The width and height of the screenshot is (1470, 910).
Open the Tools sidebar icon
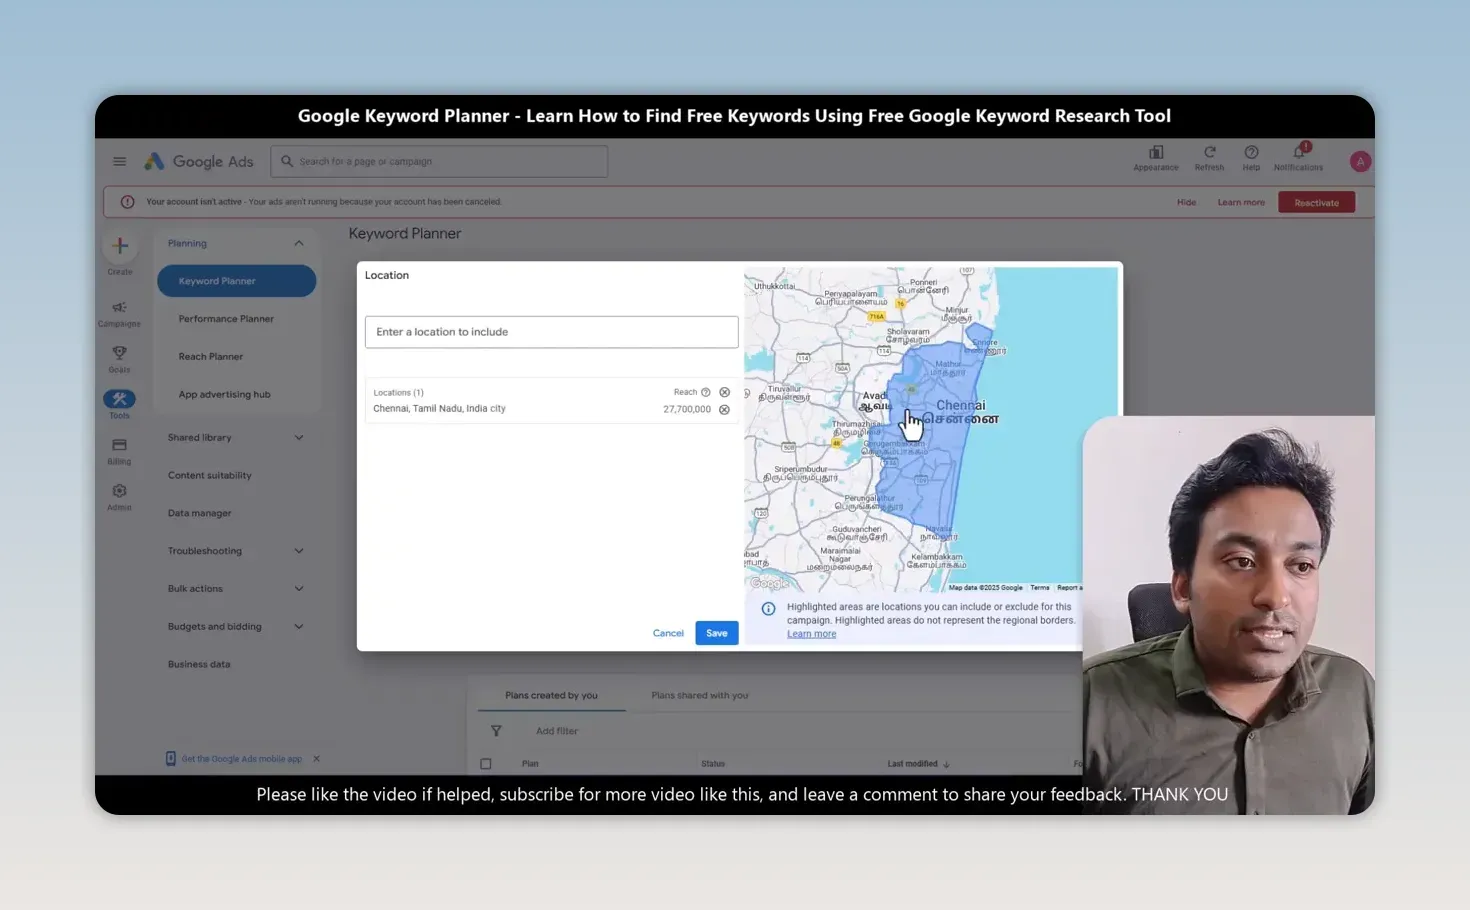pos(119,399)
